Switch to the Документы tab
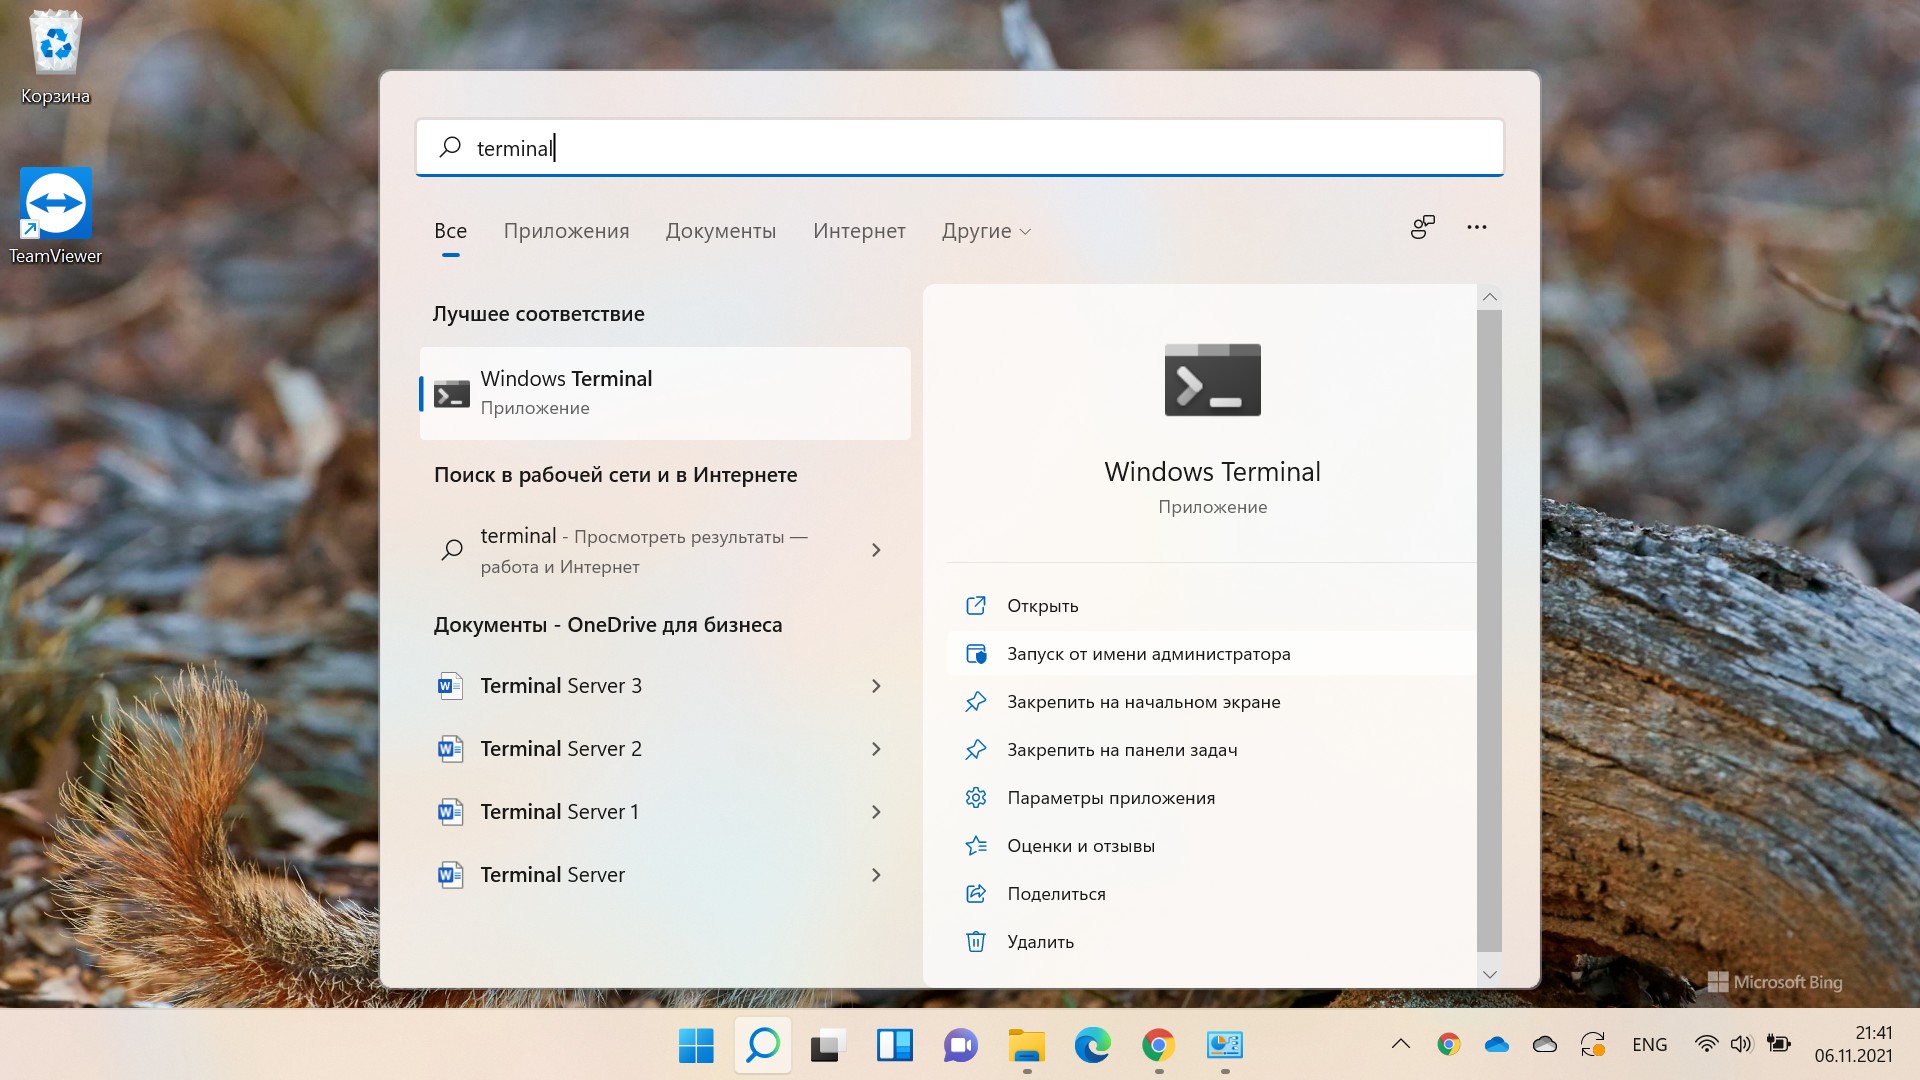Image resolution: width=1920 pixels, height=1080 pixels. [x=721, y=231]
